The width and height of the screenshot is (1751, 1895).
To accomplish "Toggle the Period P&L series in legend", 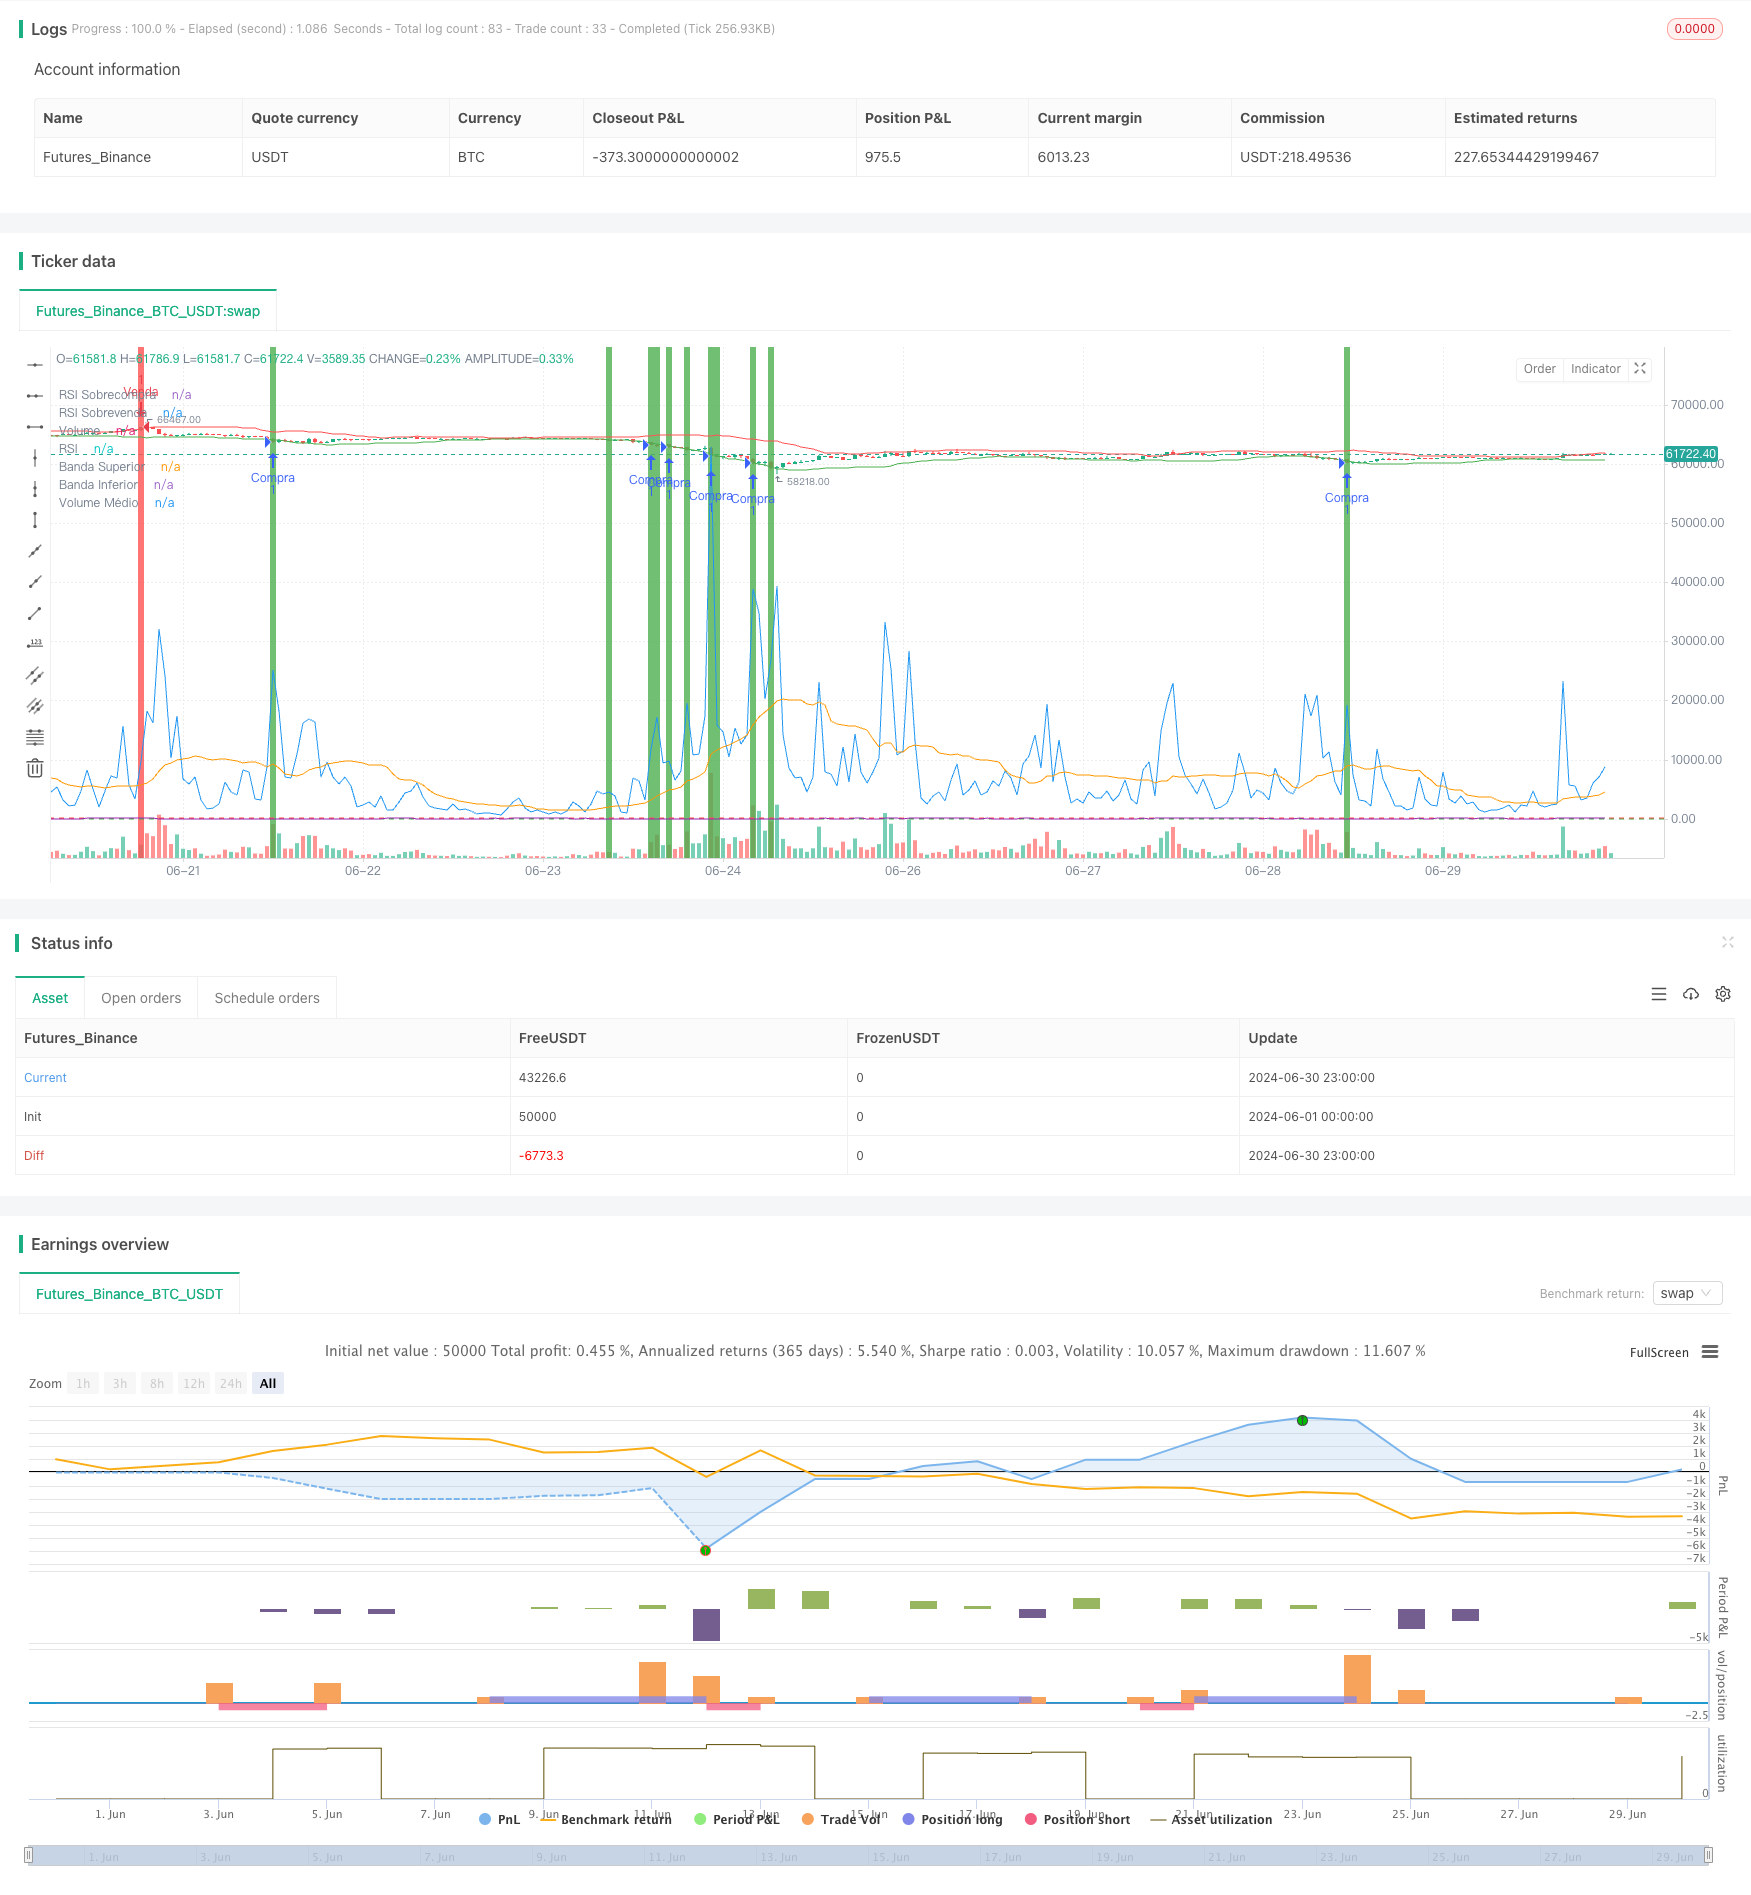I will click(737, 1819).
